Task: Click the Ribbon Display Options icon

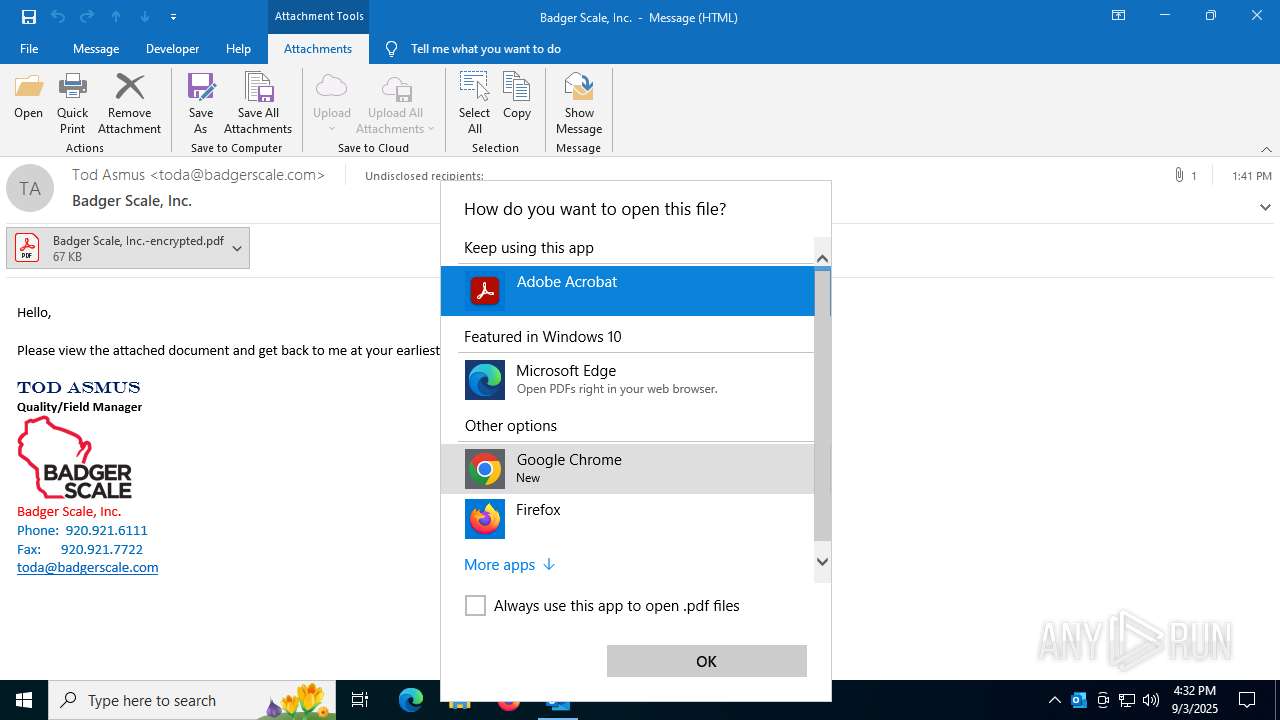Action: pos(1118,16)
